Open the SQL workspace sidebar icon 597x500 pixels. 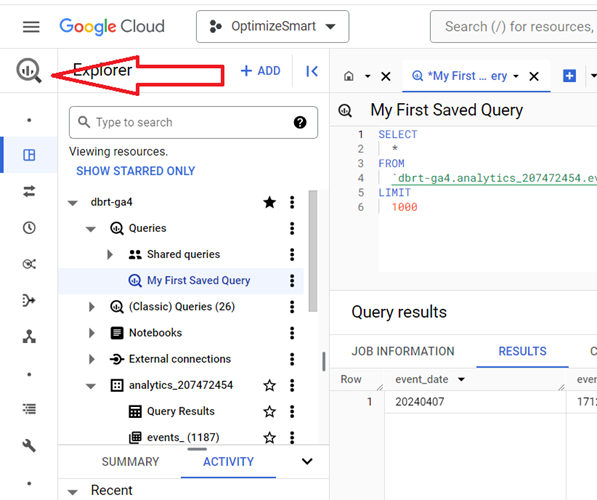coord(29,155)
